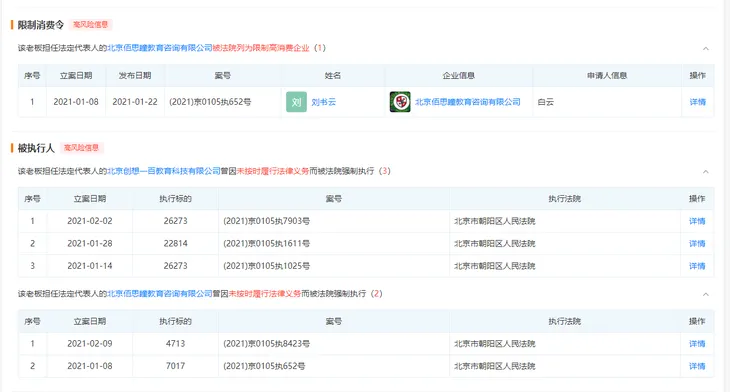Screen dimensions: 730x392
Task: Select 发布日期 cell 2021-01-22
Action: point(135,102)
